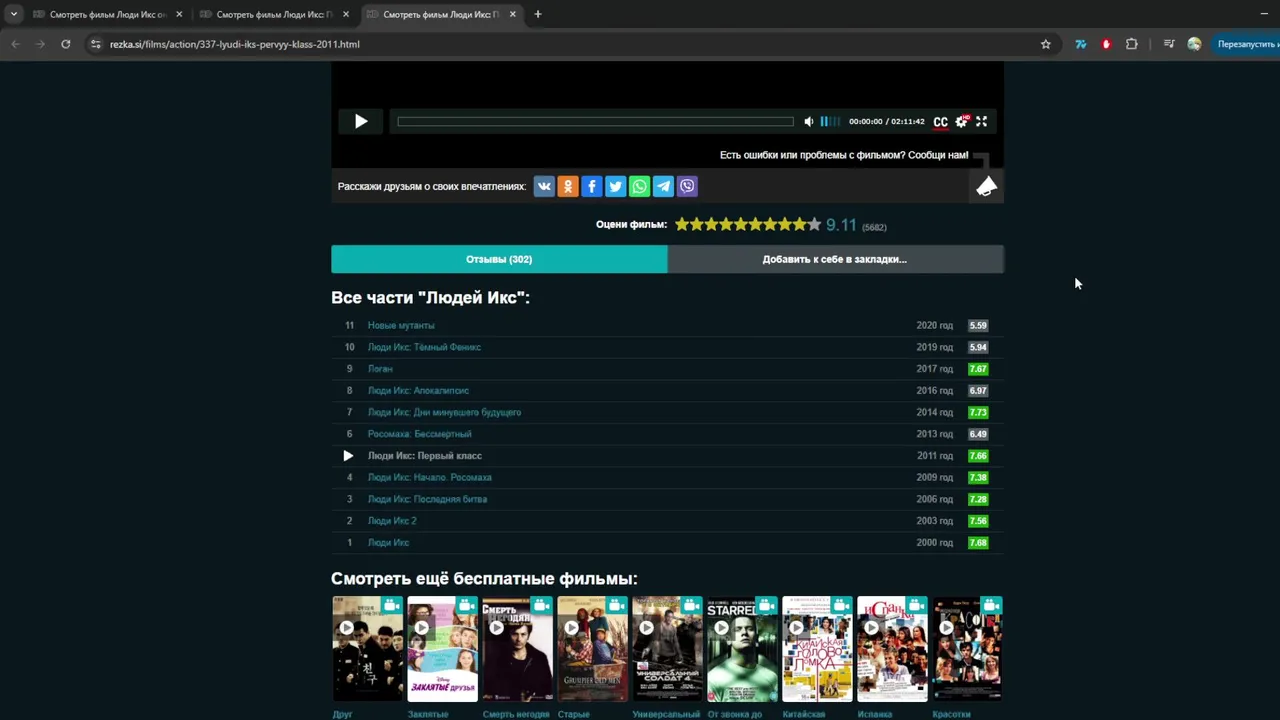
Task: Click the megaphone report-problem icon
Action: point(987,186)
